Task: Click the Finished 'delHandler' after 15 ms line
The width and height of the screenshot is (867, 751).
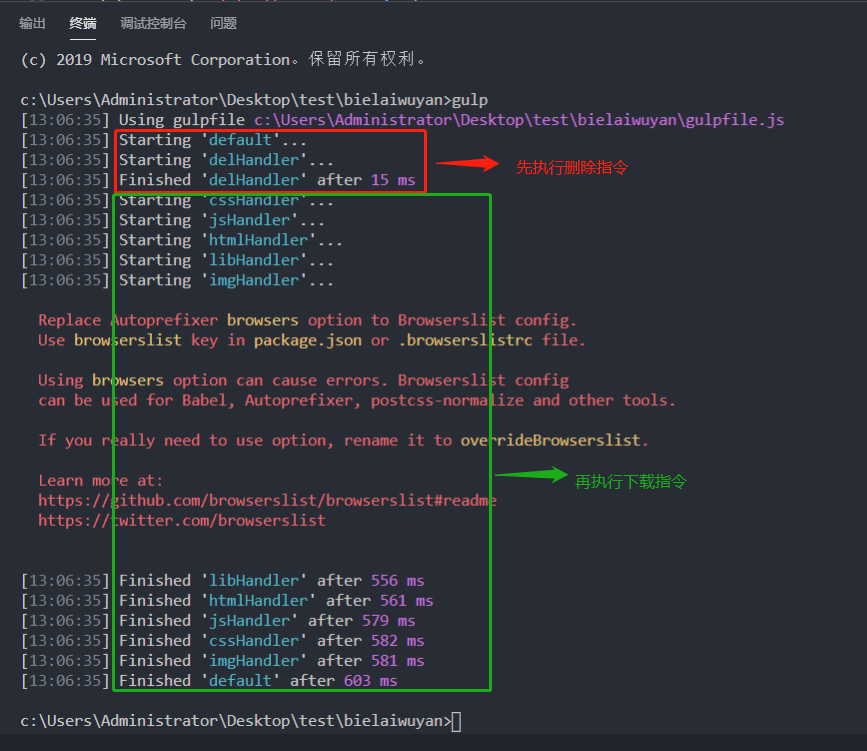Action: pos(218,180)
